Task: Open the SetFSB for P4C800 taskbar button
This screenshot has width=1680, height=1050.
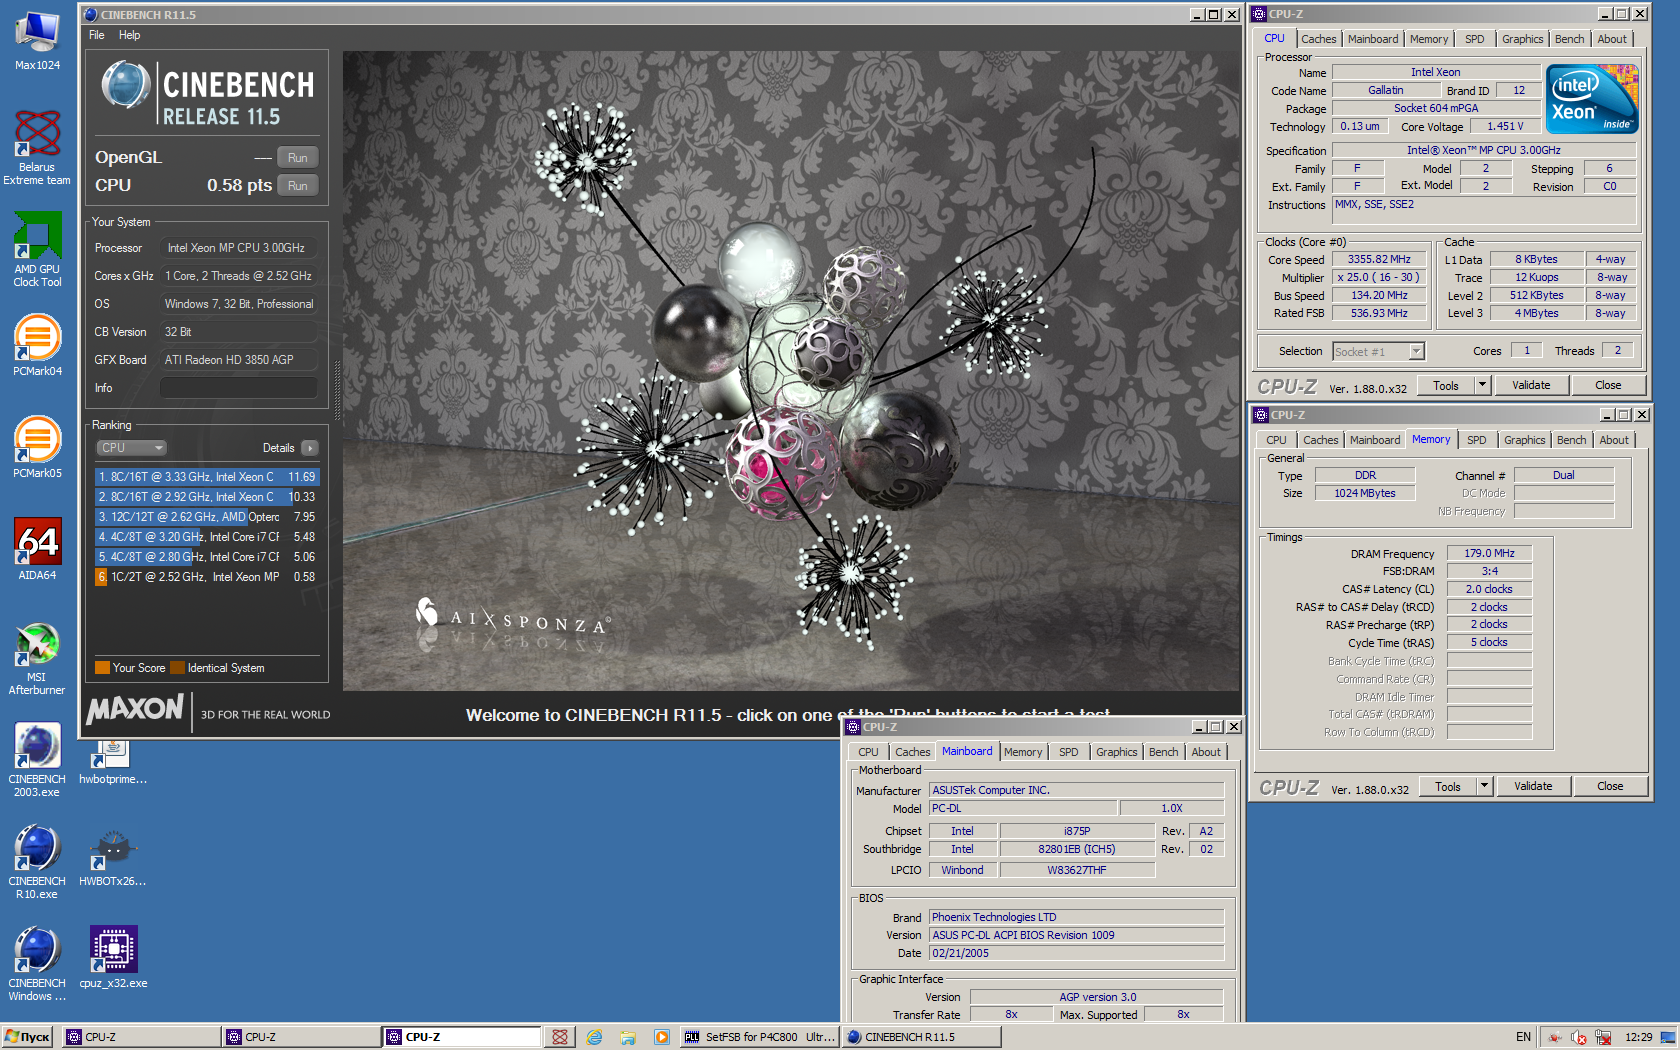Action: 760,1037
